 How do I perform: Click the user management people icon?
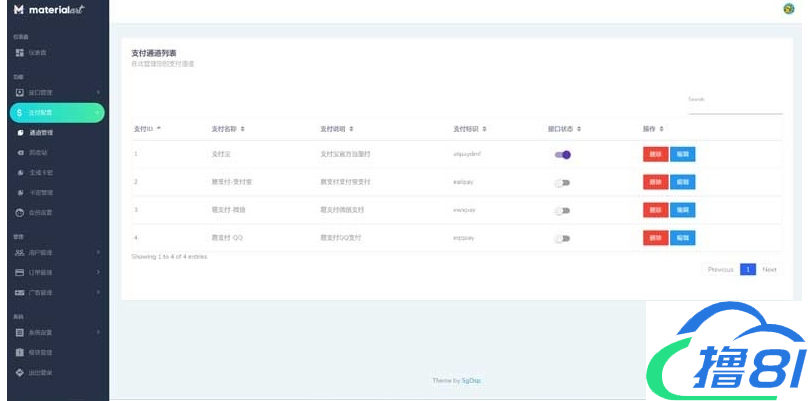19,253
